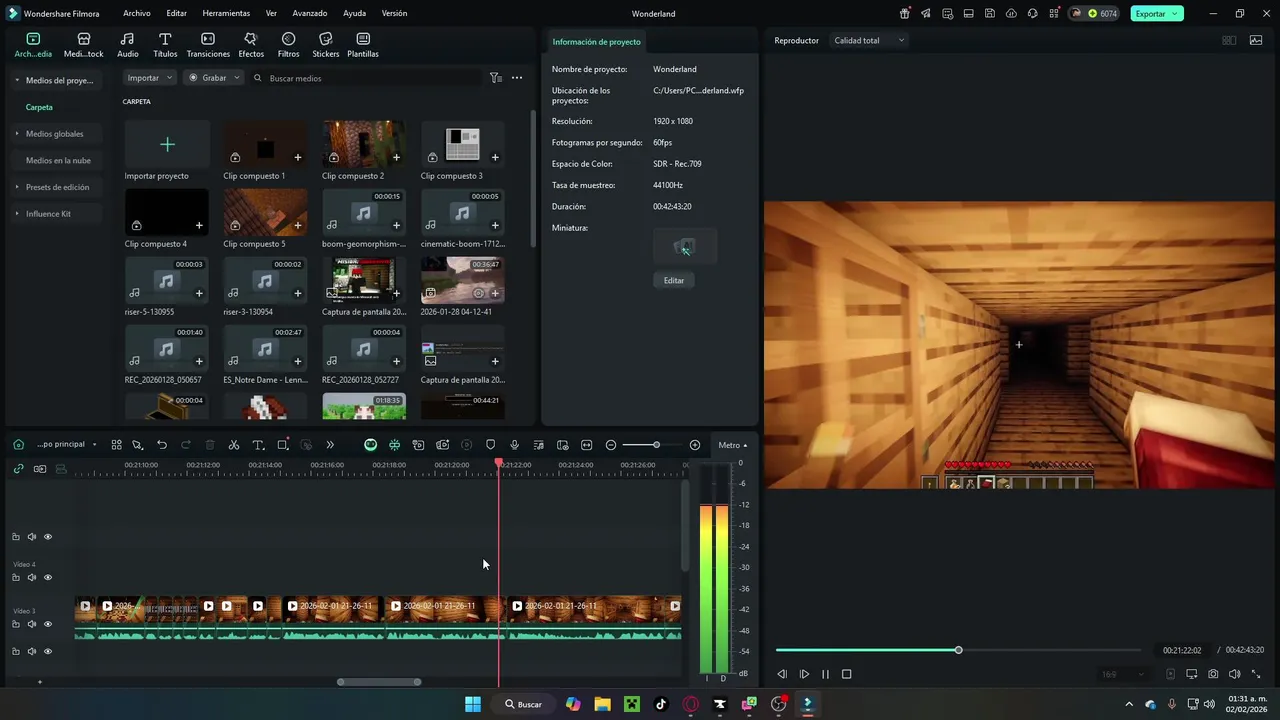This screenshot has width=1280, height=720.
Task: Click the Información de proyecto tab
Action: [596, 42]
